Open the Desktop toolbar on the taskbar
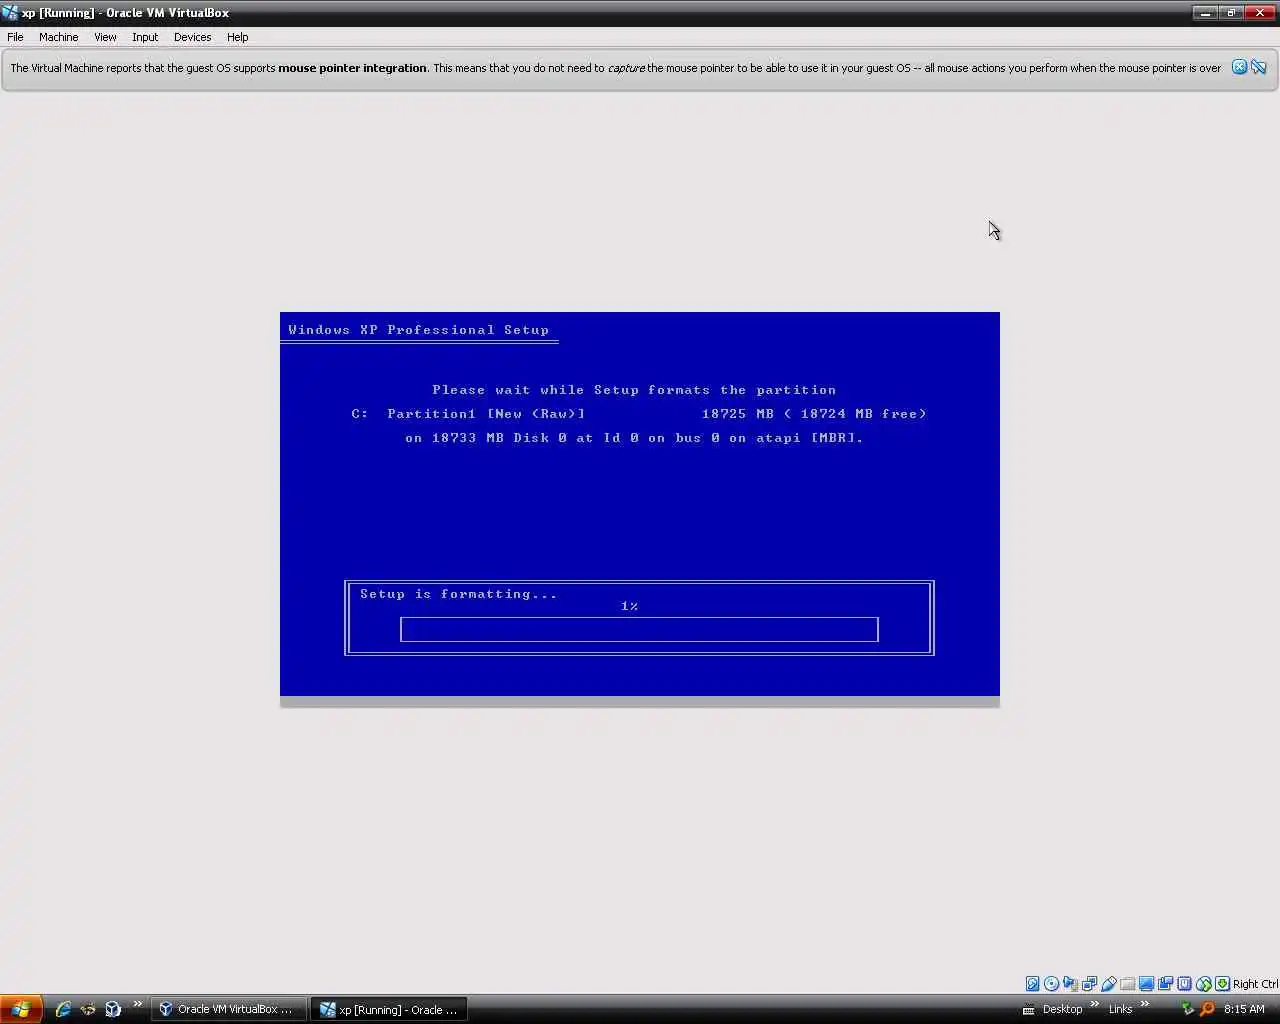Image resolution: width=1280 pixels, height=1024 pixels. 1062,1009
